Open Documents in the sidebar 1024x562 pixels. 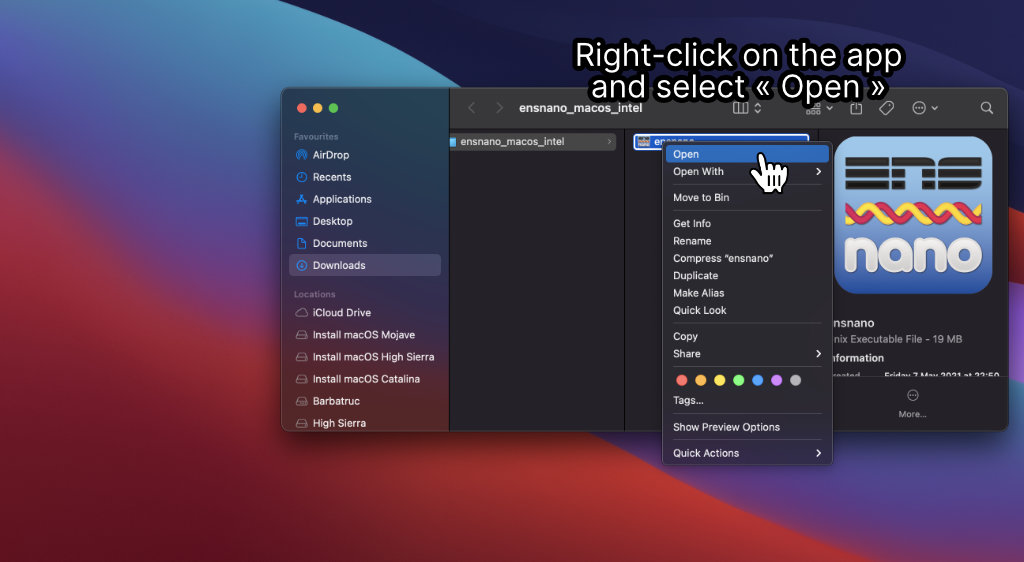(364, 243)
